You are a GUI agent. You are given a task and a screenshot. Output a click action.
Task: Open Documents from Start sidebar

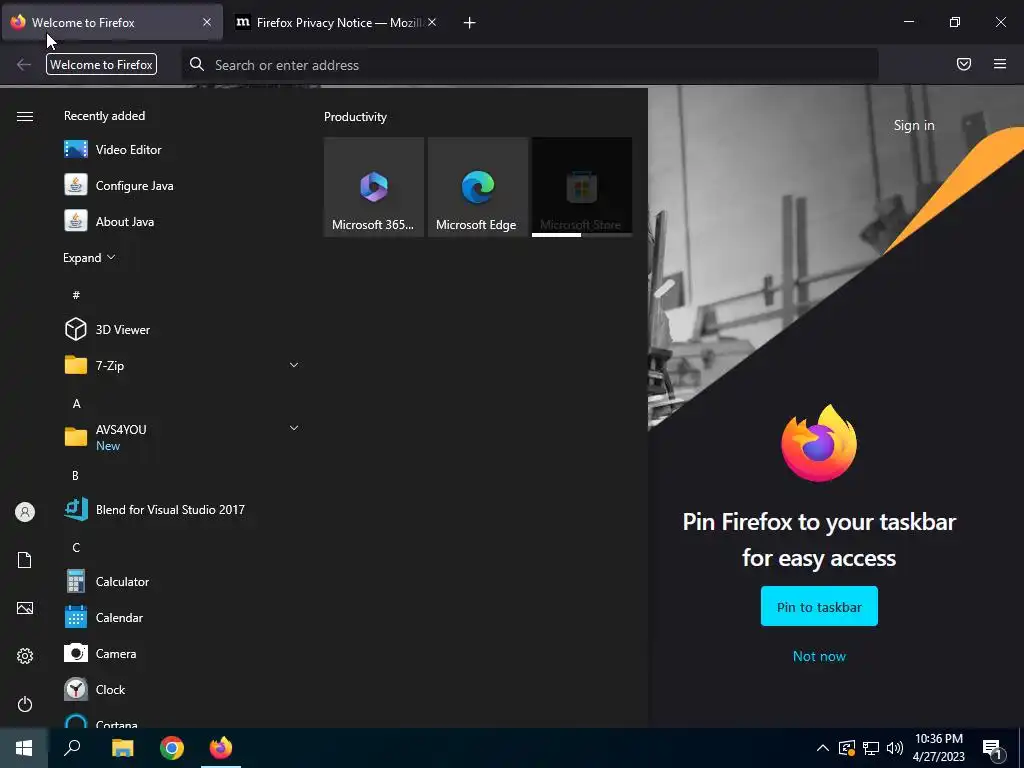(25, 560)
